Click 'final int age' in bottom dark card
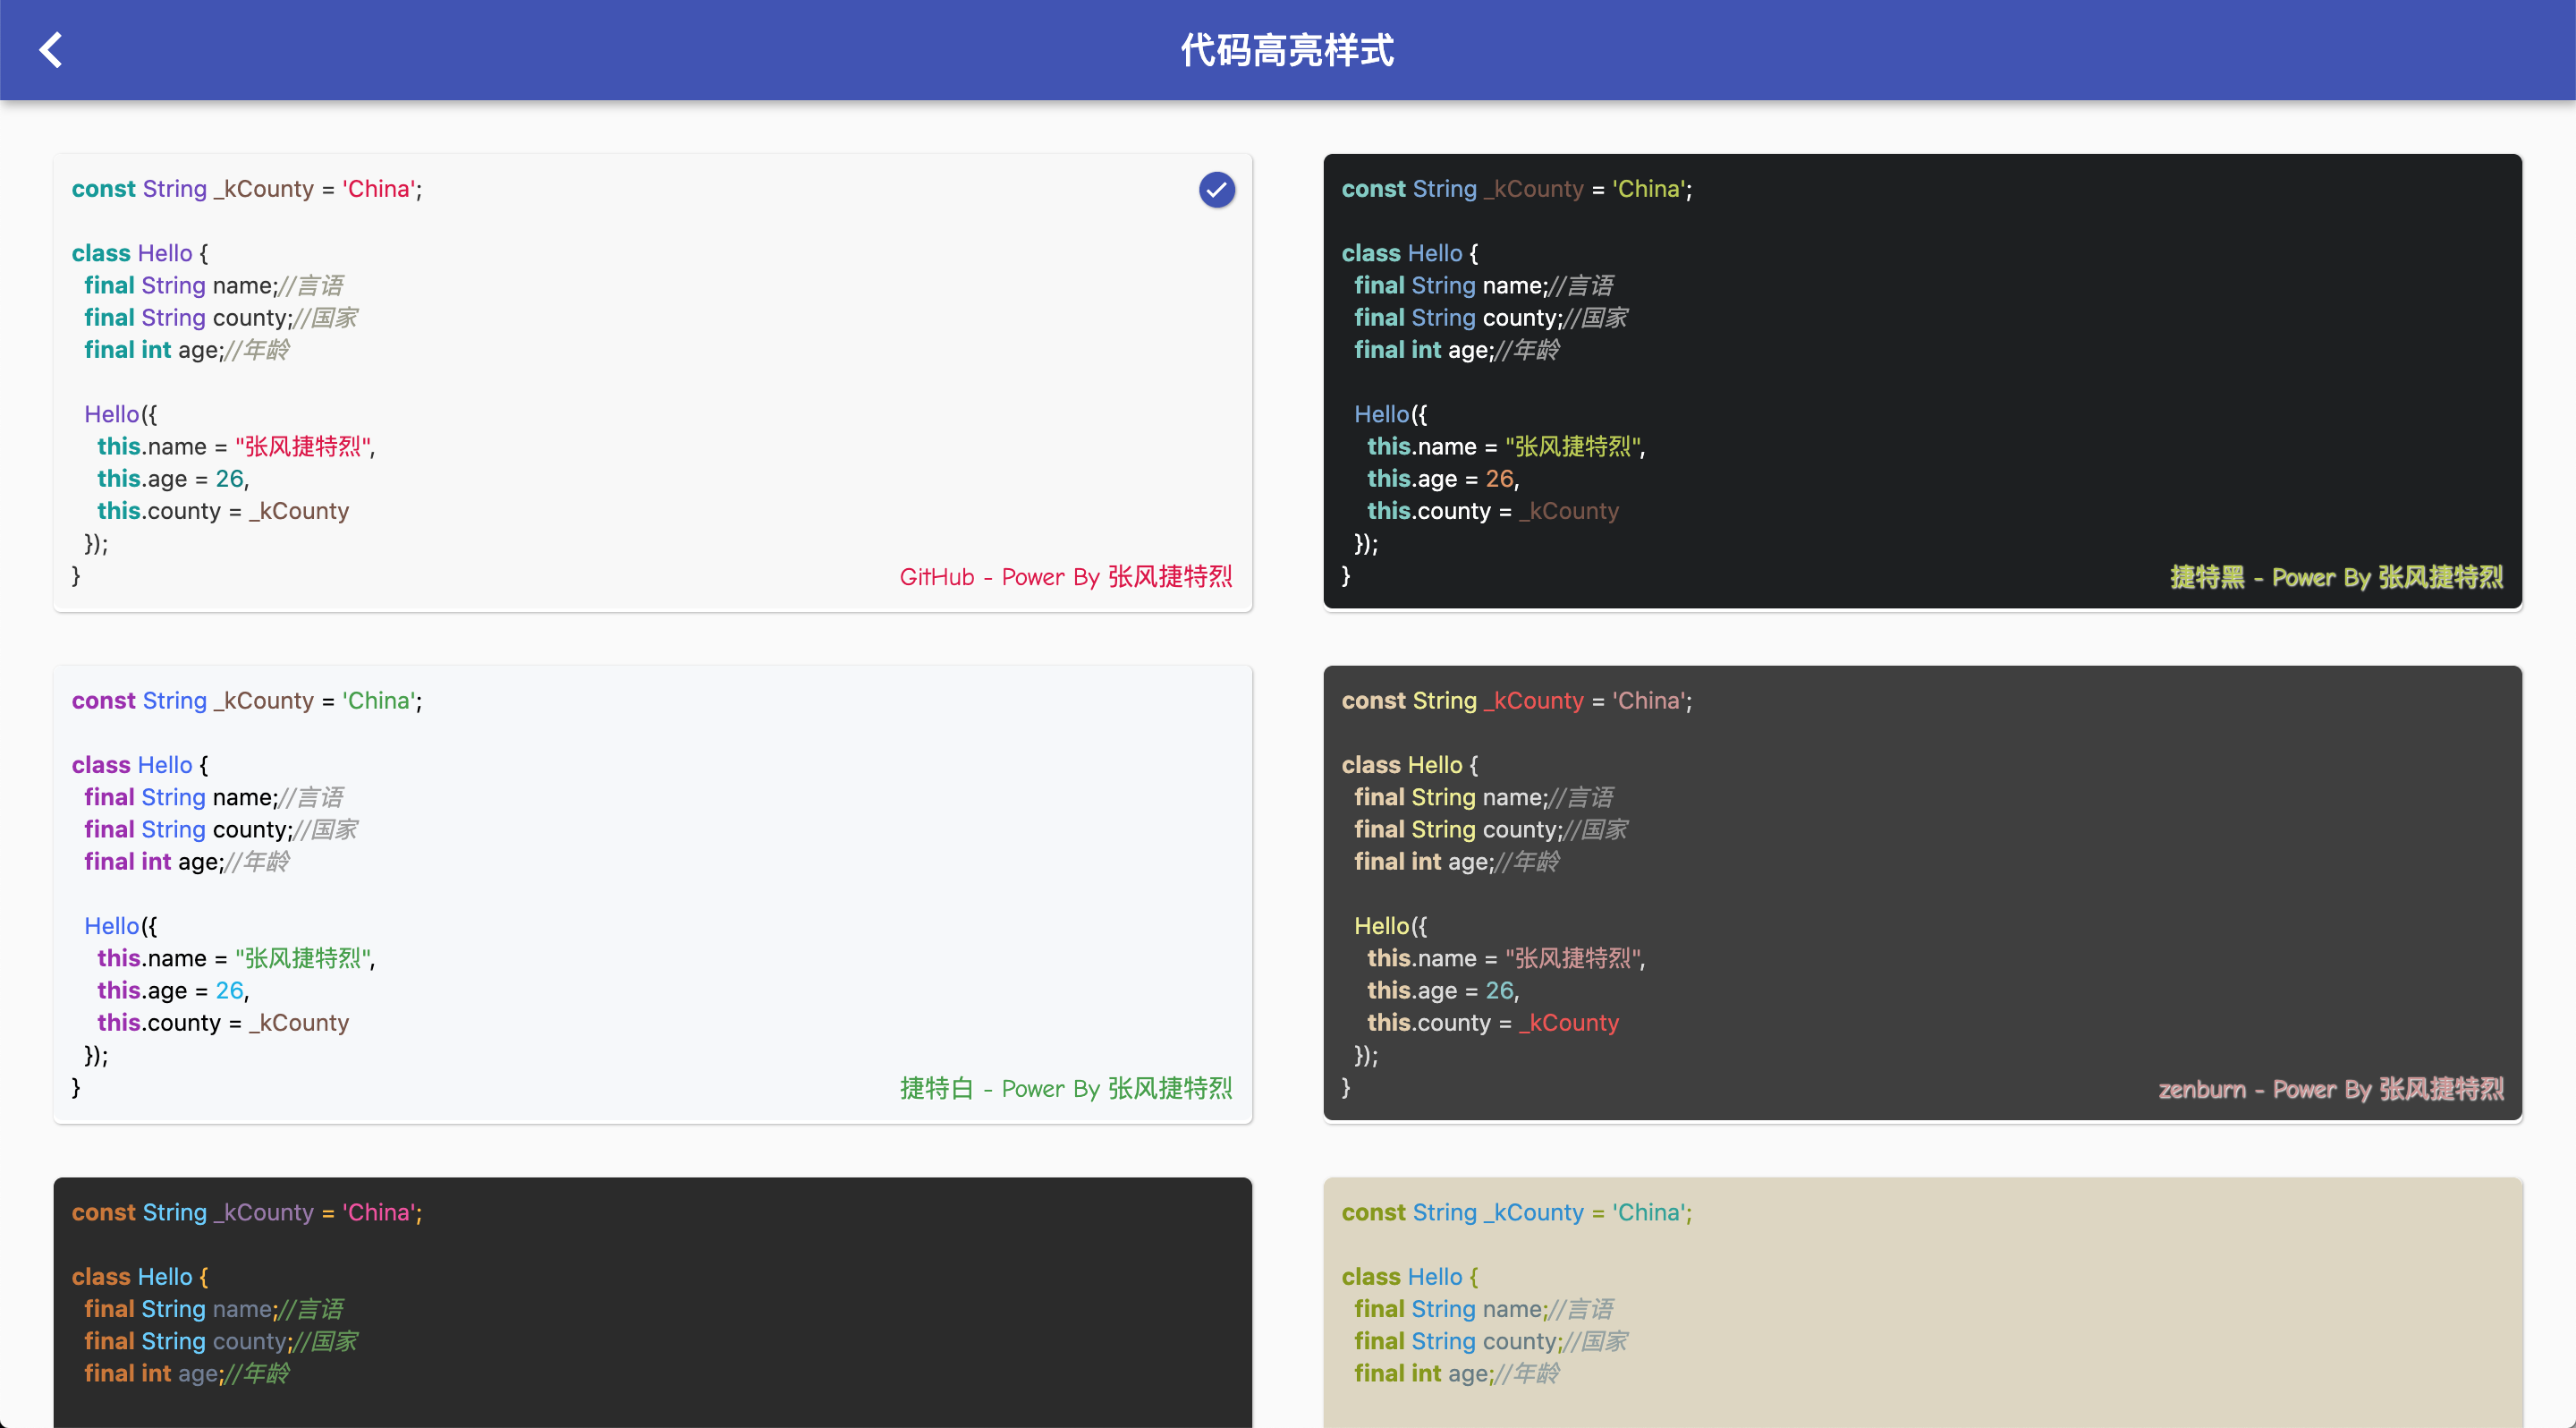2576x1428 pixels. [x=151, y=1374]
